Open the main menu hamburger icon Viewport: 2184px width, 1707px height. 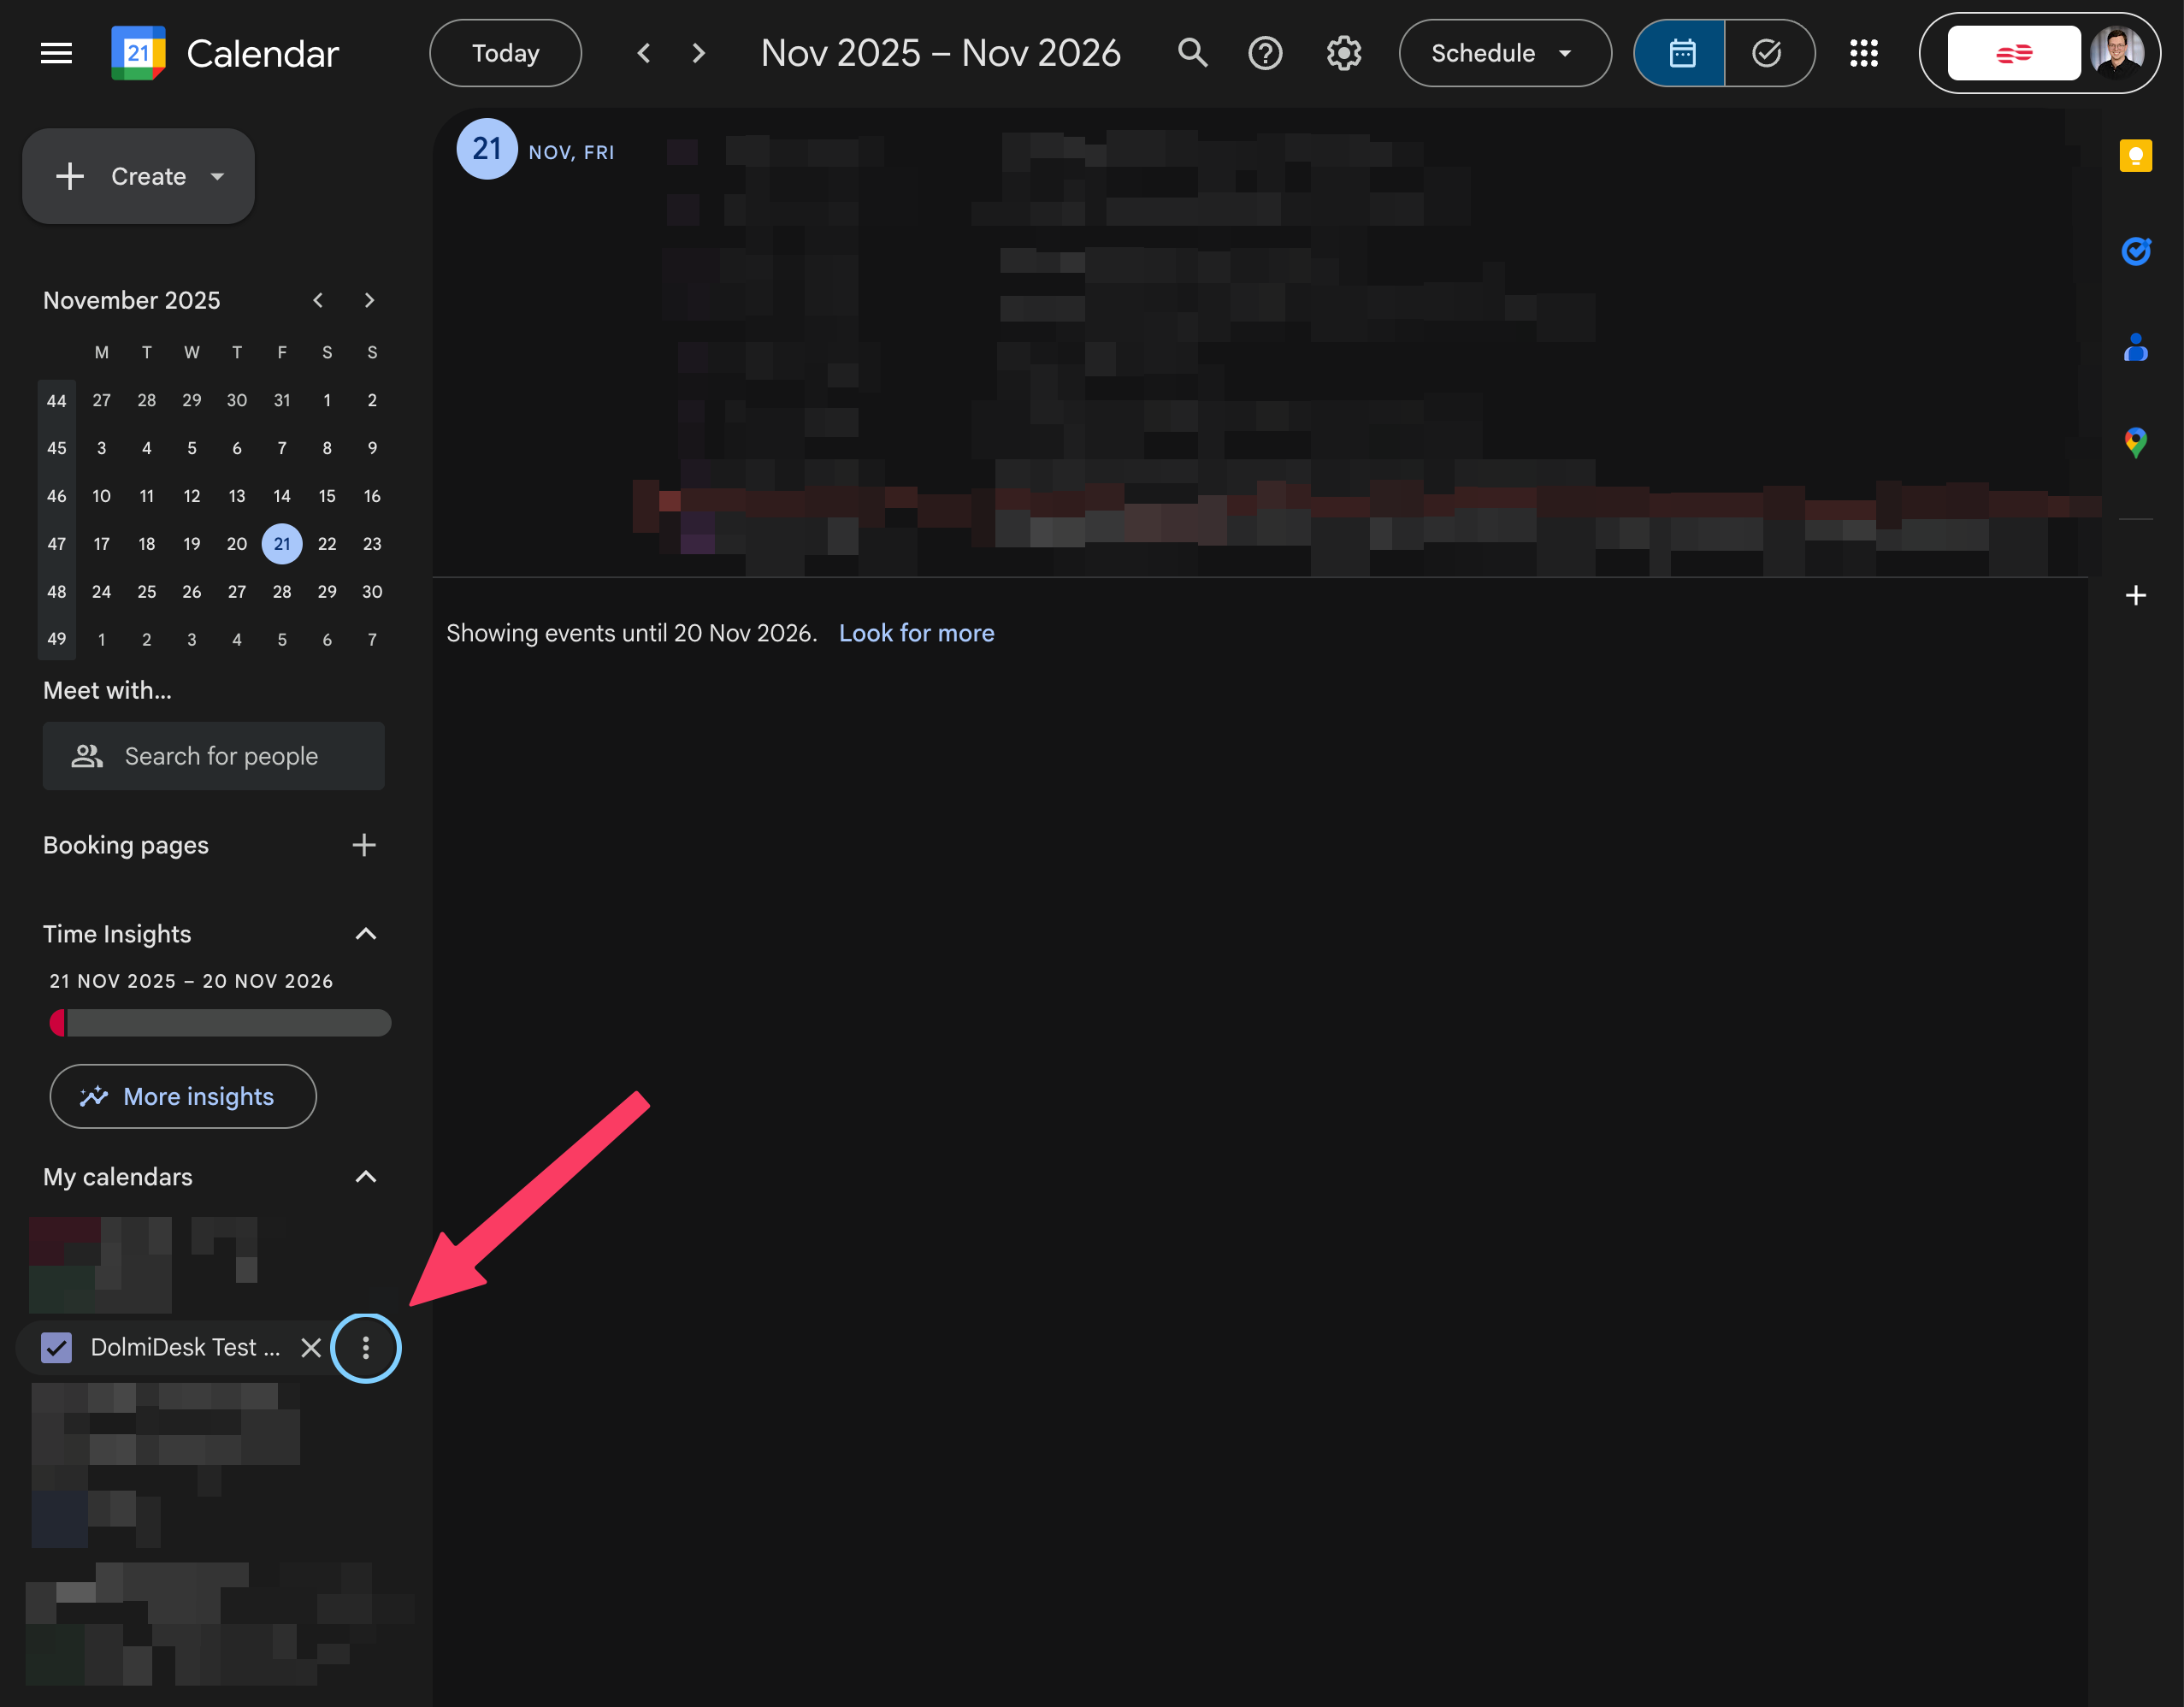click(x=56, y=53)
